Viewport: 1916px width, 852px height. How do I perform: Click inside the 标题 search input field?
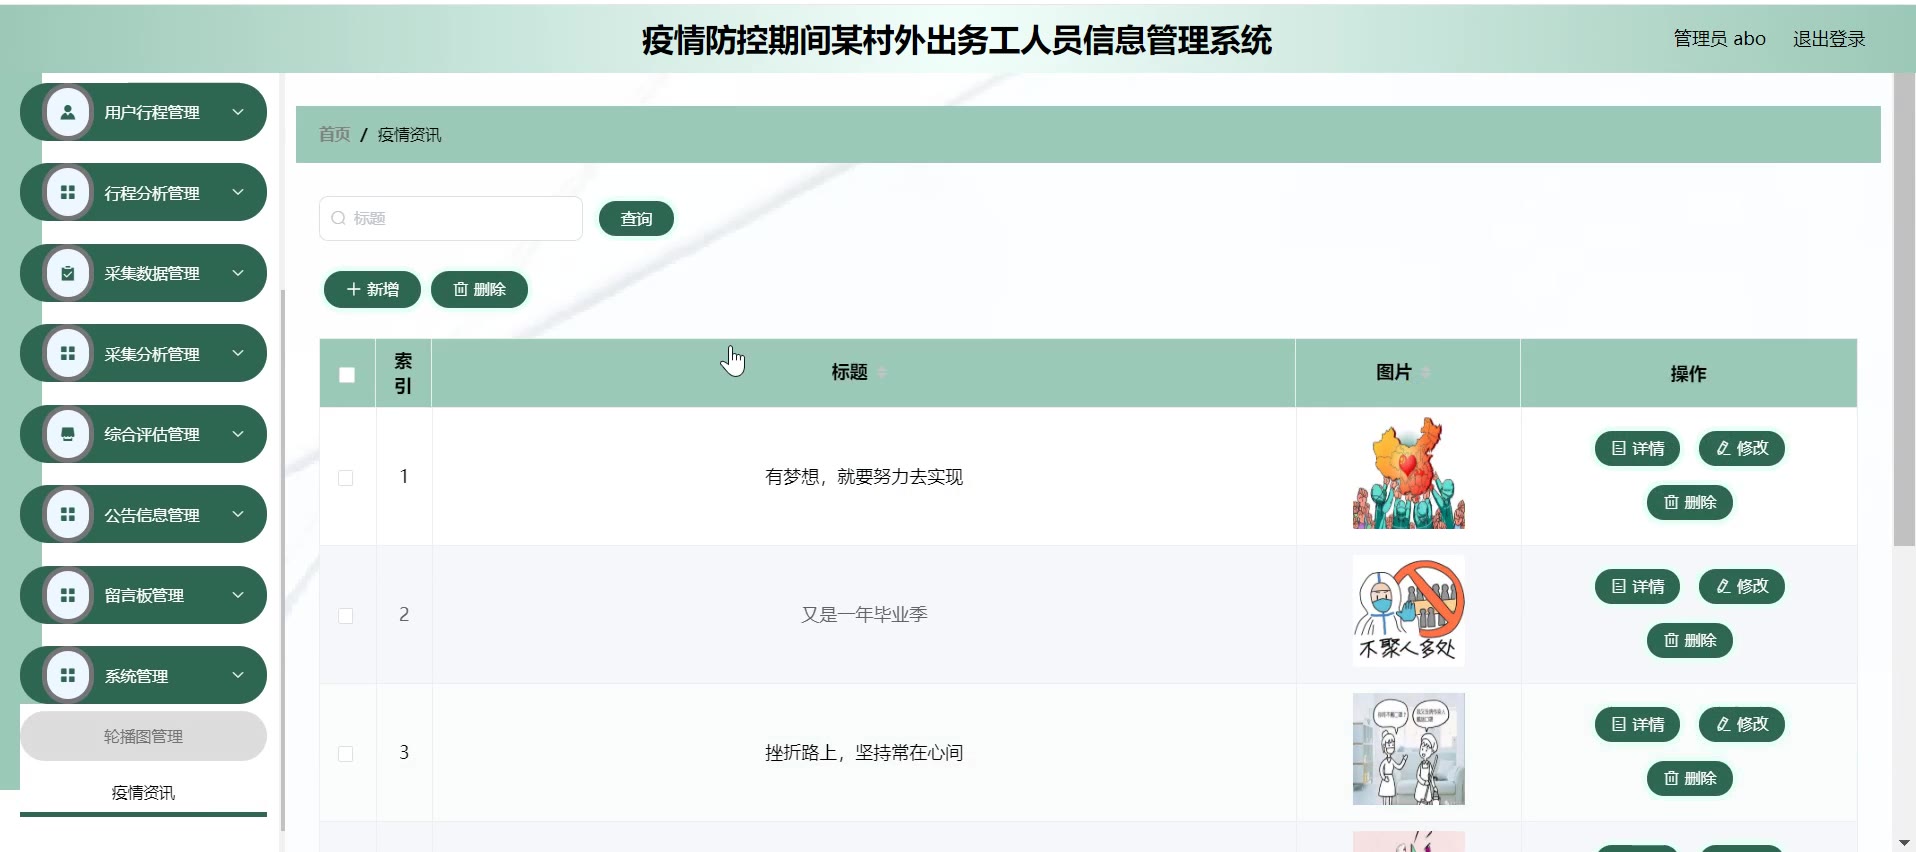click(x=451, y=218)
